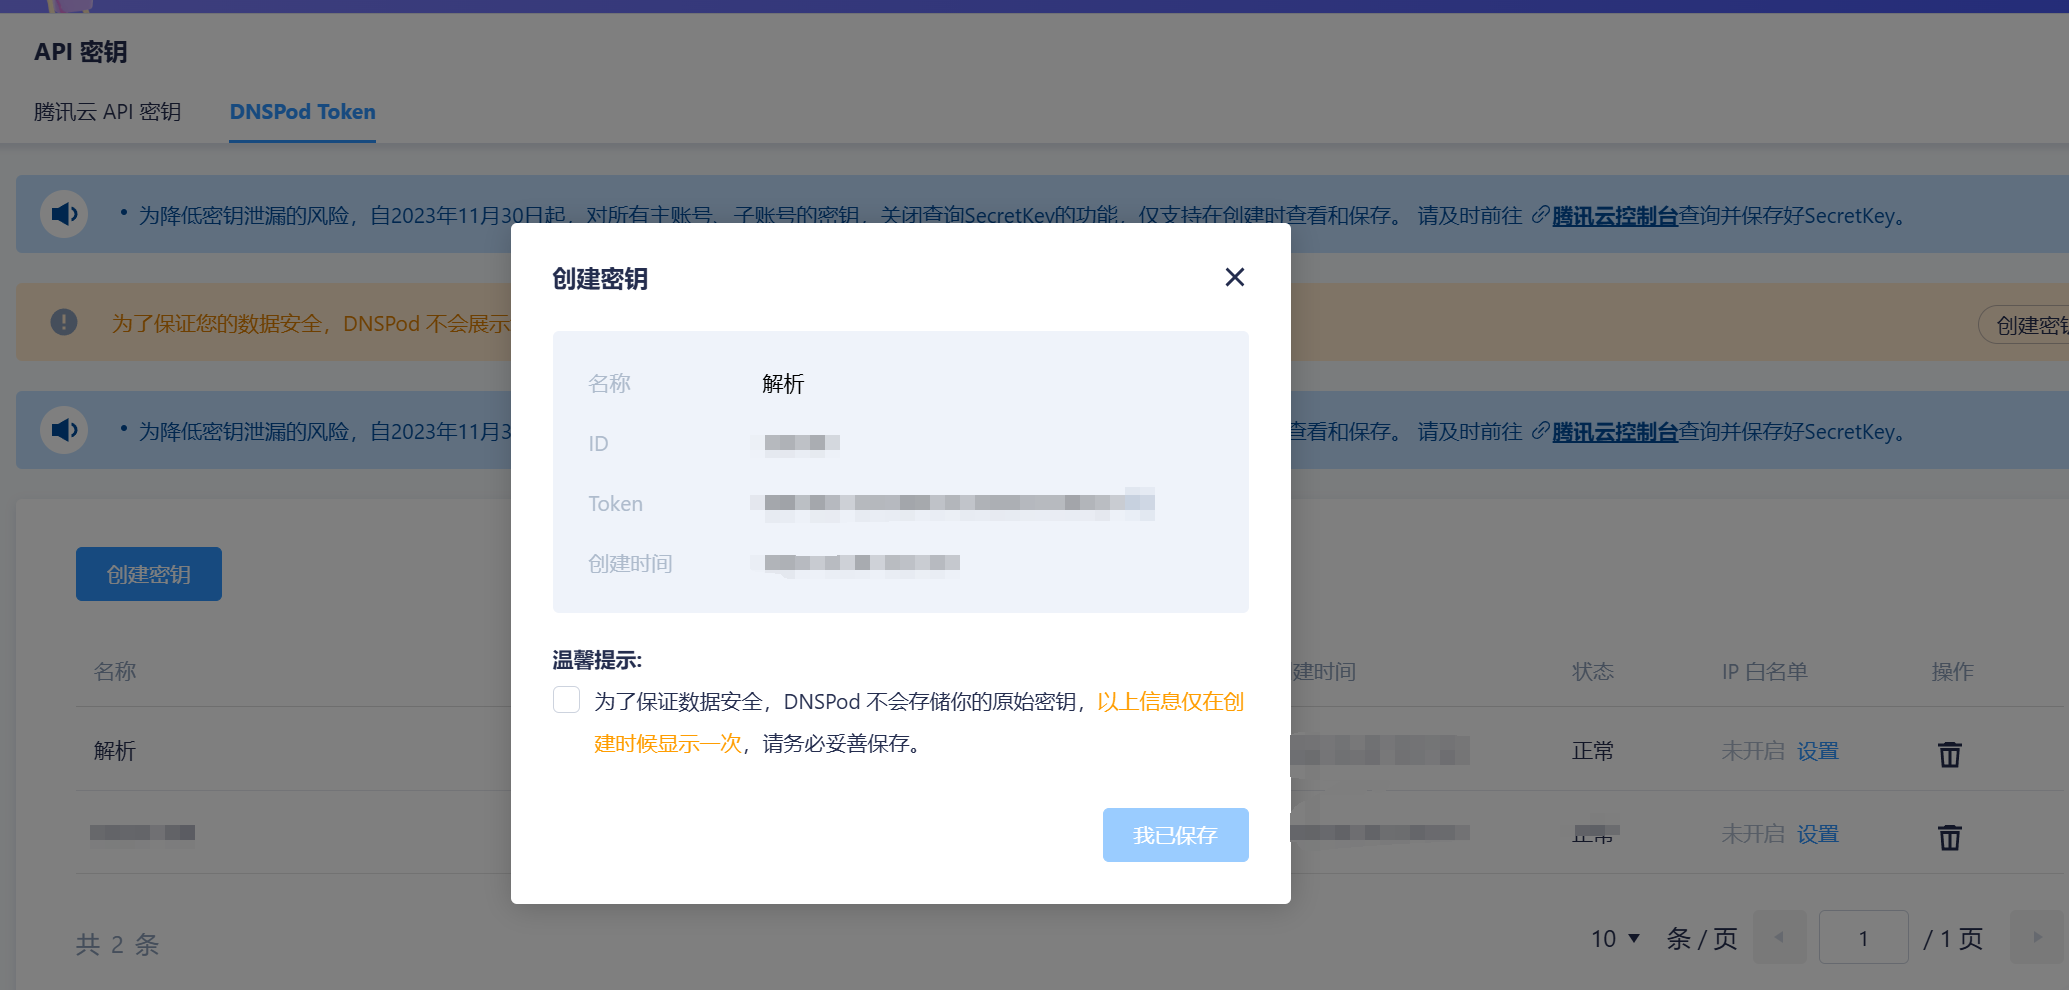Click the warning exclamation icon in orange banner

pos(63,322)
